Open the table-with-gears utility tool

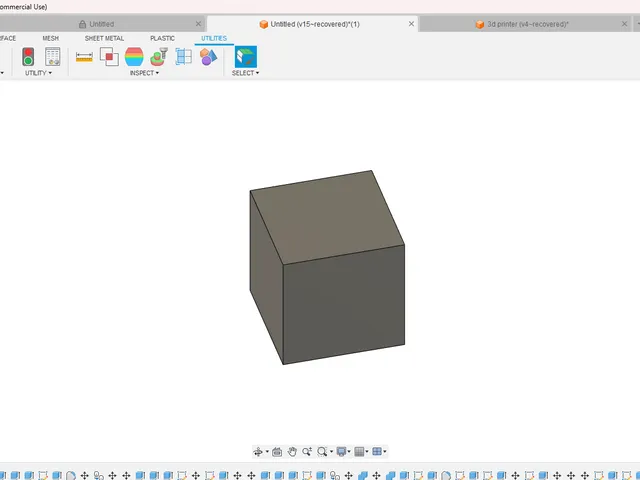click(53, 57)
